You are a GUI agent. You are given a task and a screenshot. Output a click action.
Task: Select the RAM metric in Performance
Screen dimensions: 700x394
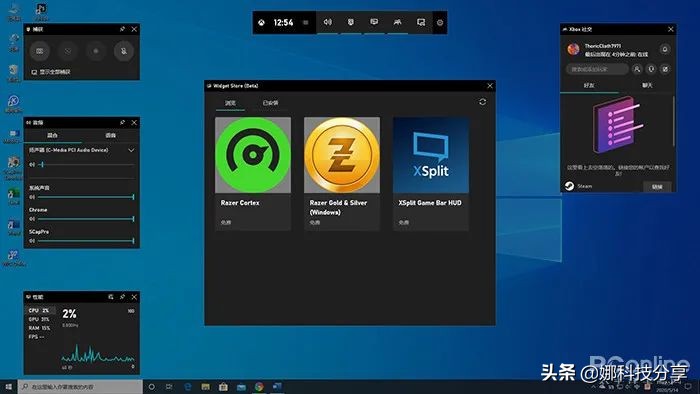click(40, 328)
